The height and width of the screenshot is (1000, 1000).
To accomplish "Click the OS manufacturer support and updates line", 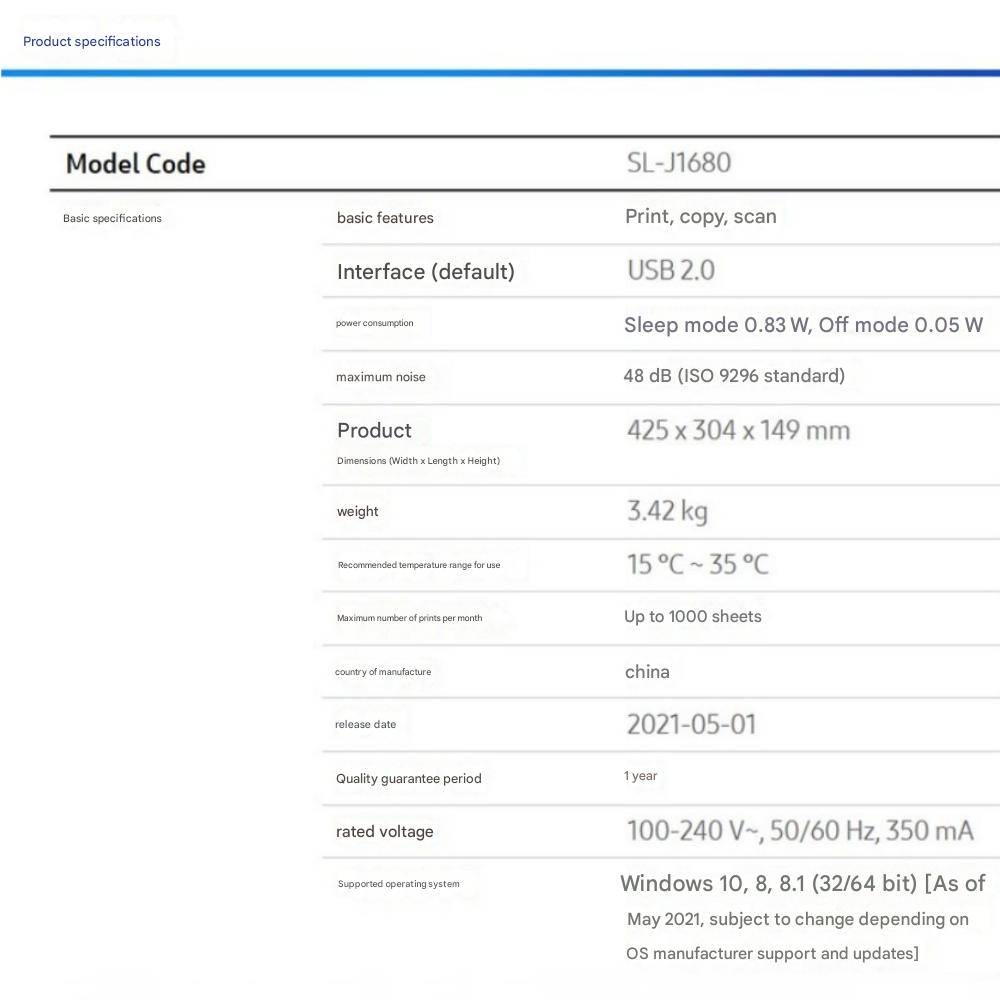I will [x=772, y=953].
